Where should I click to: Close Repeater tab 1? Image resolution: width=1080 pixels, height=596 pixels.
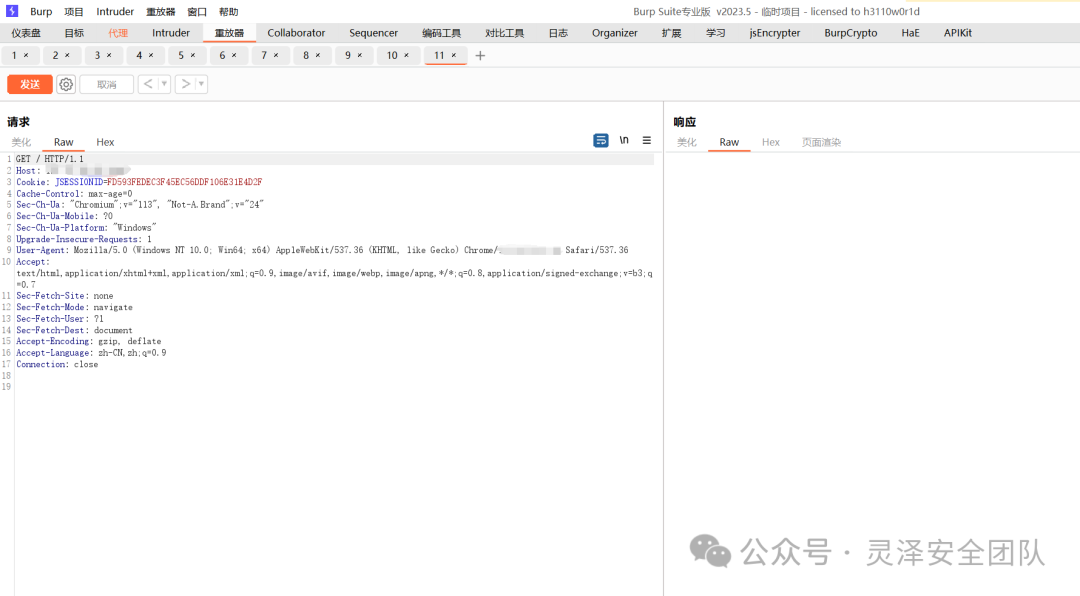pyautogui.click(x=26, y=55)
